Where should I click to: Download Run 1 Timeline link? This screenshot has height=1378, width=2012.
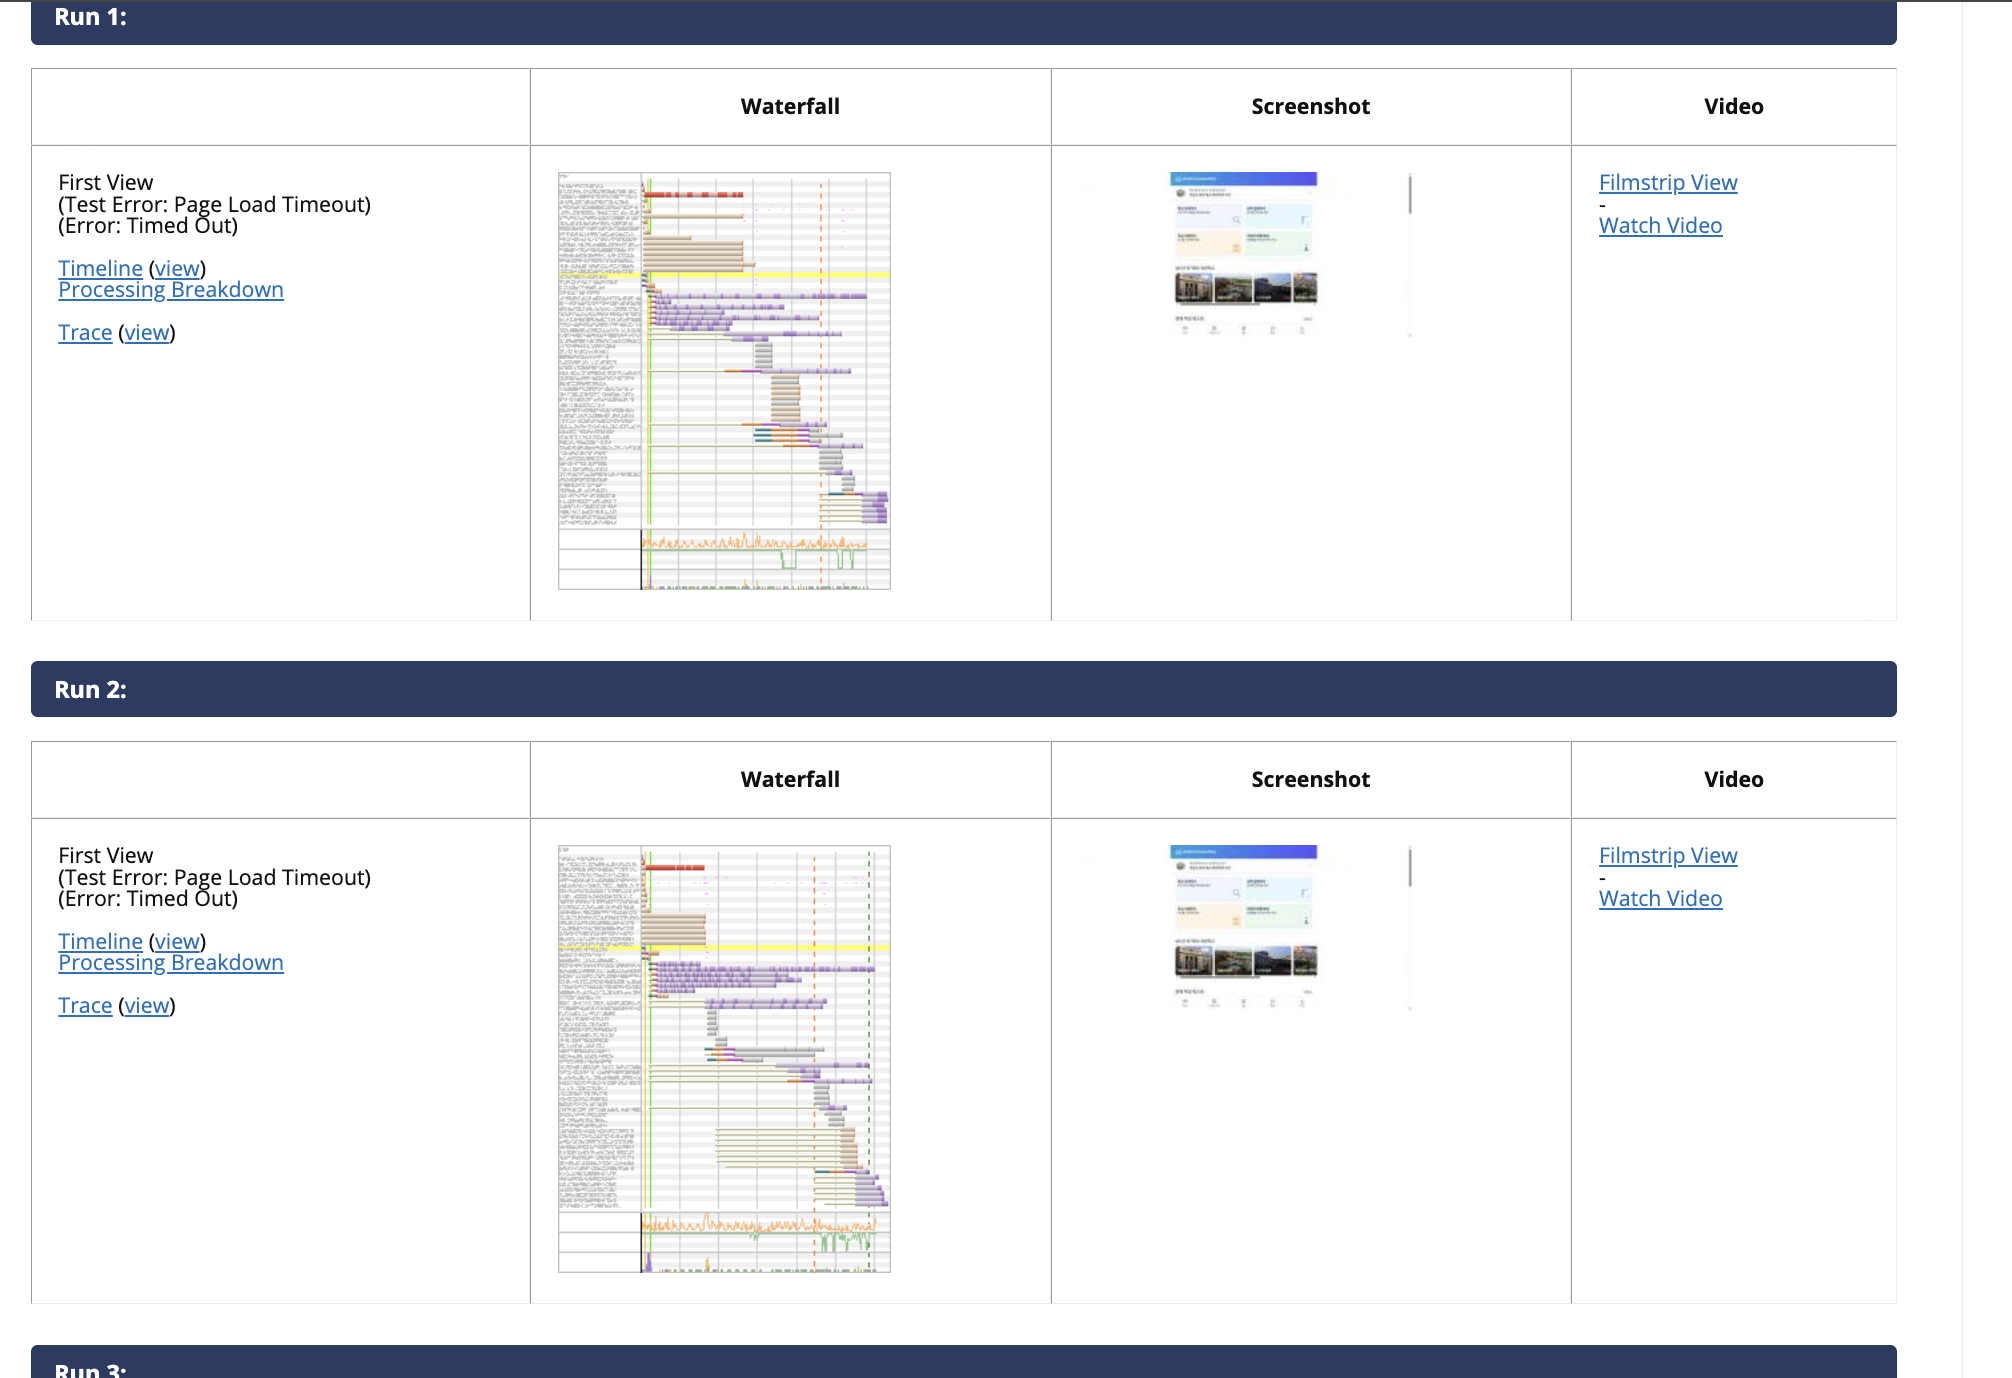(x=100, y=269)
